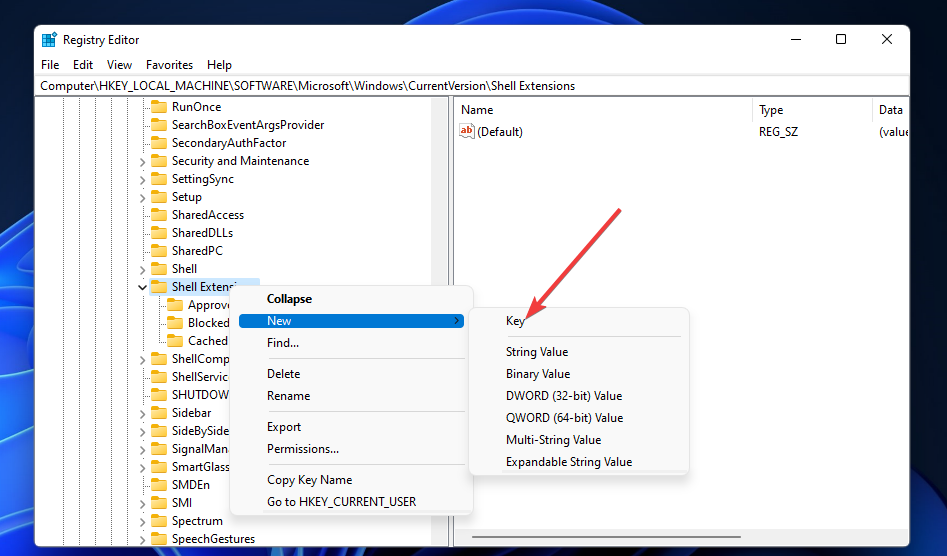Click the registry path address bar
Screen dimensions: 947x556
coord(472,86)
